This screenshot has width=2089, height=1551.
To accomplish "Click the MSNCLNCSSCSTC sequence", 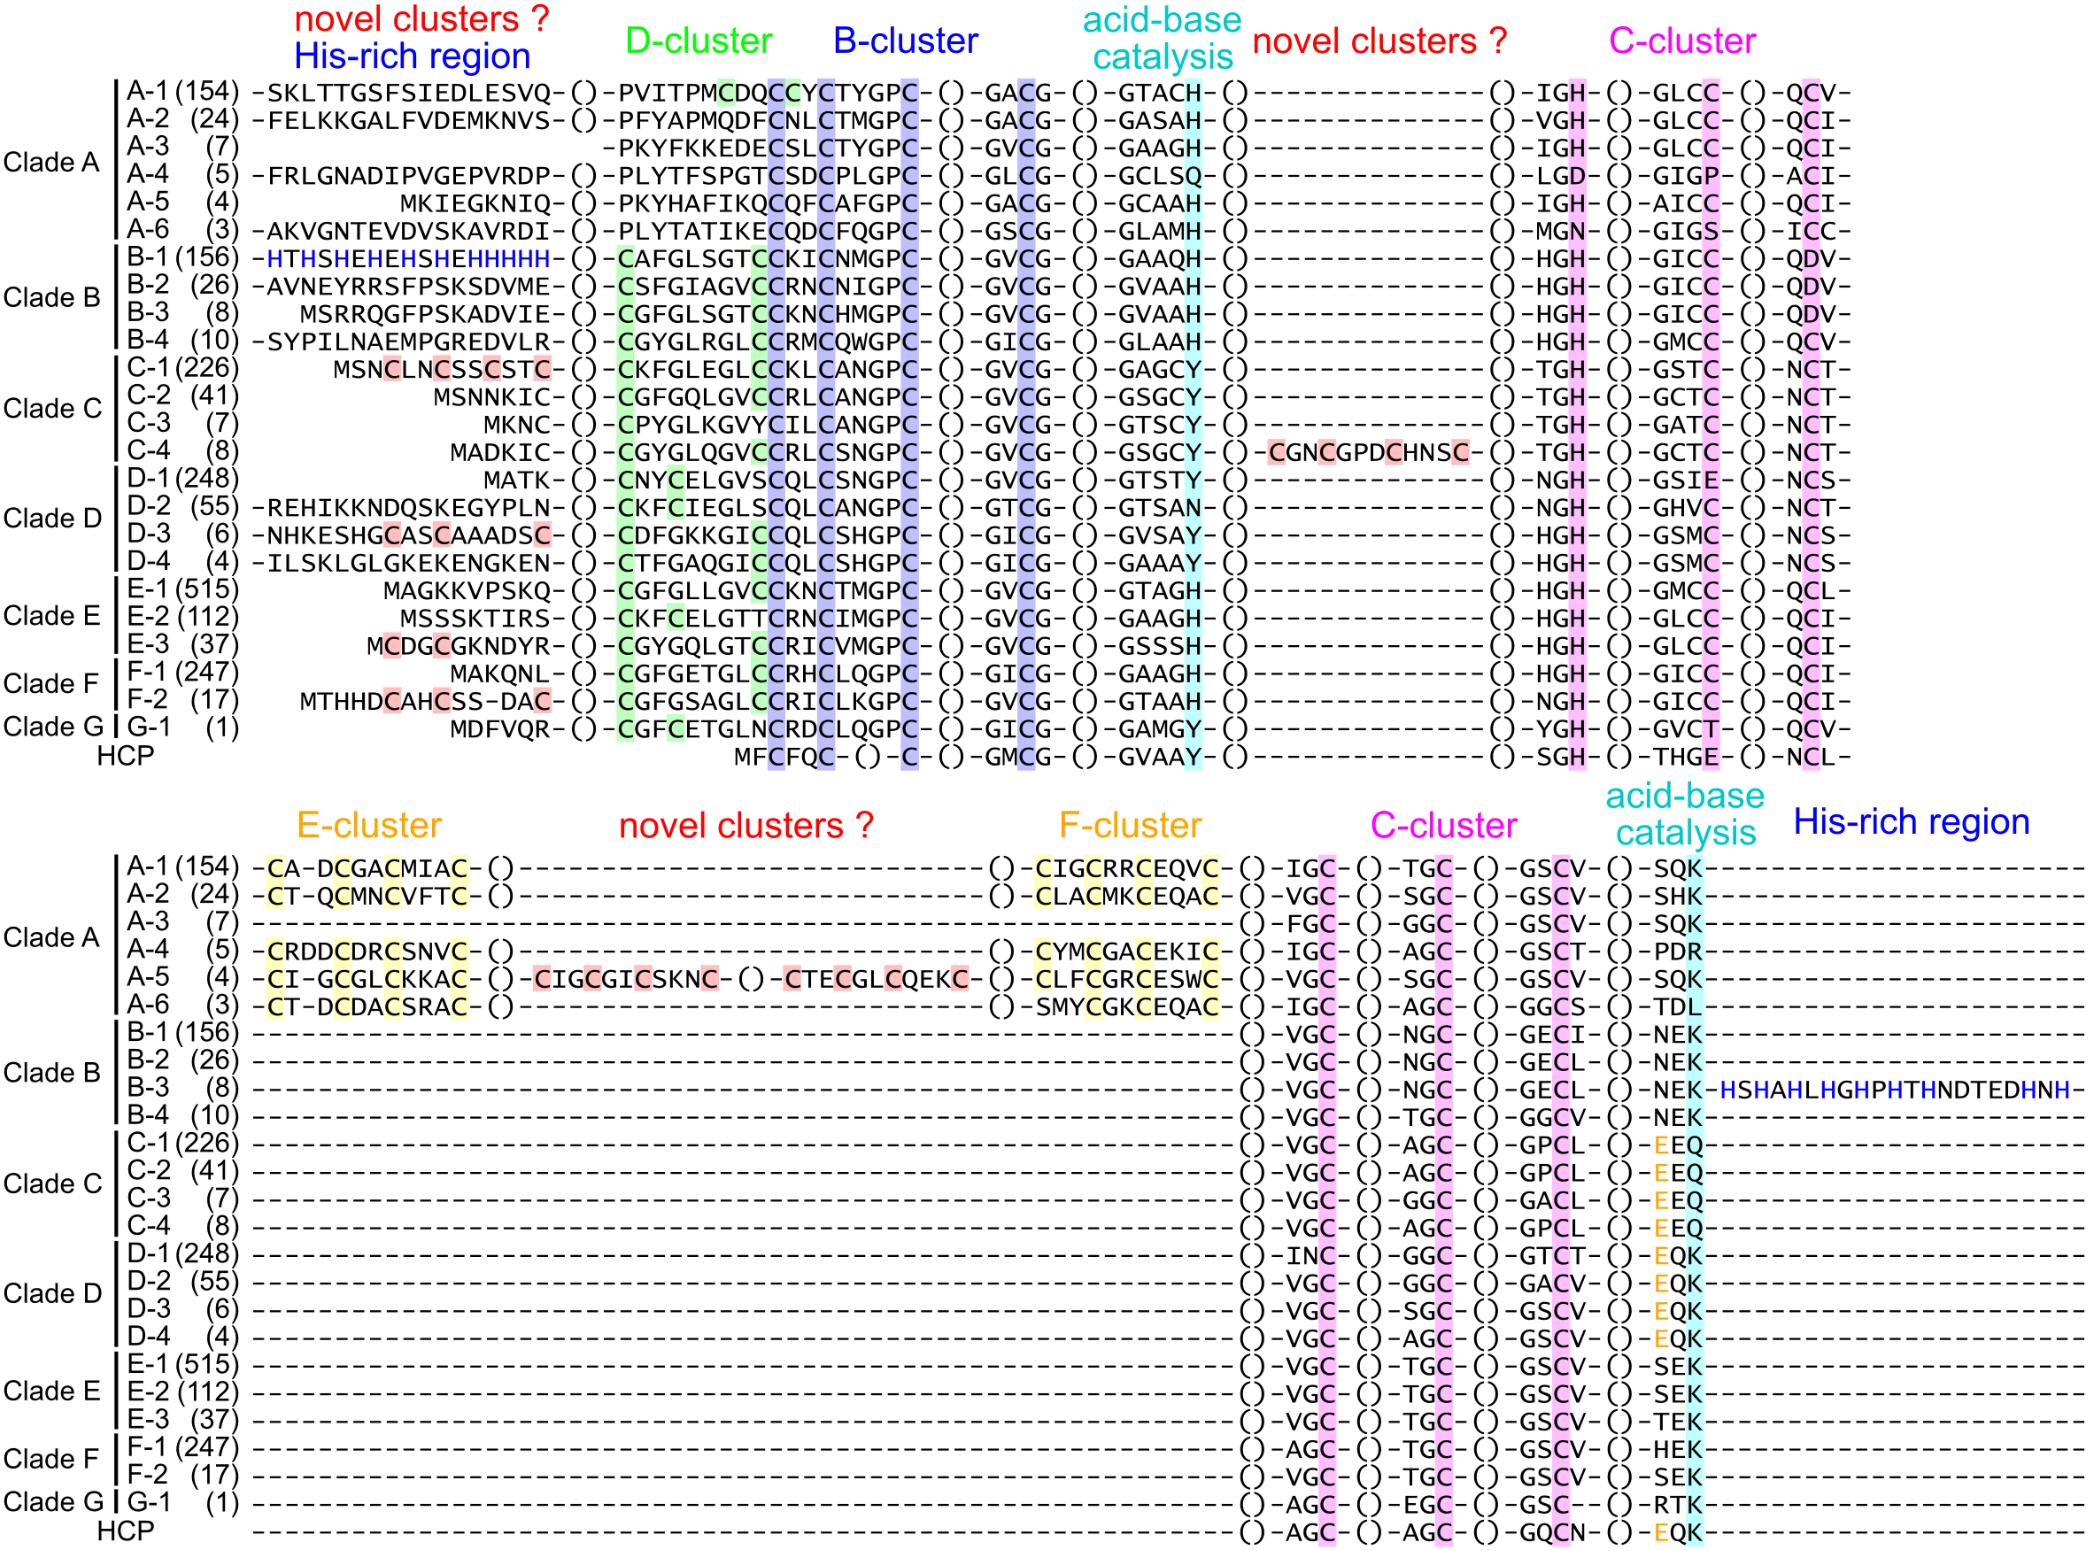I will pyautogui.click(x=443, y=370).
